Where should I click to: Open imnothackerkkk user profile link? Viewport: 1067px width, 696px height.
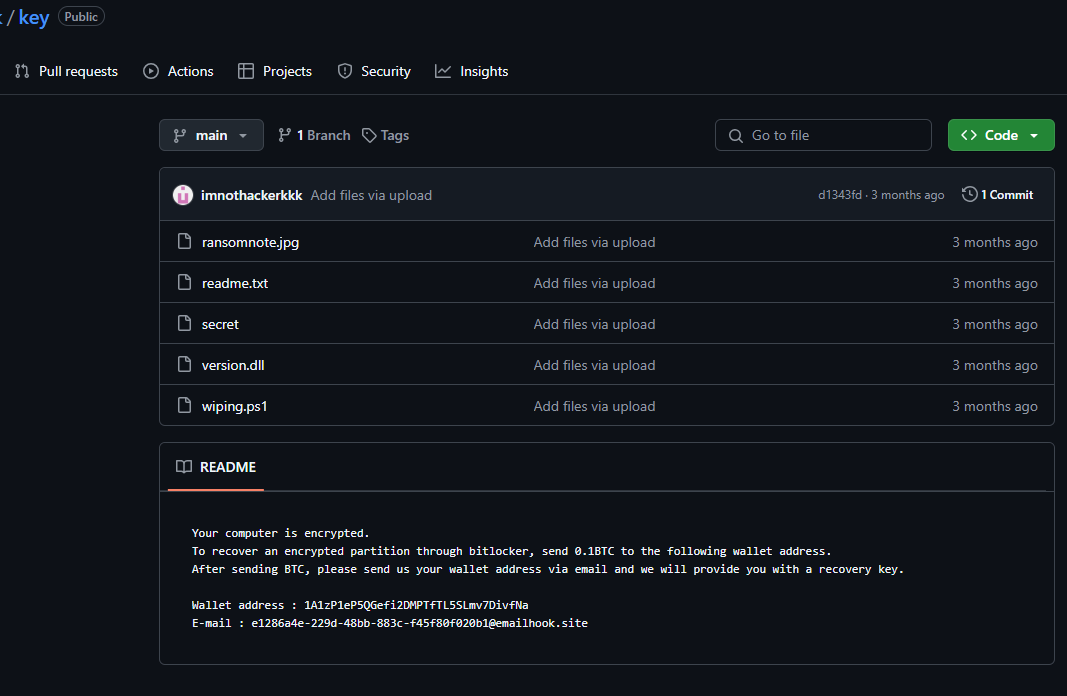click(251, 195)
